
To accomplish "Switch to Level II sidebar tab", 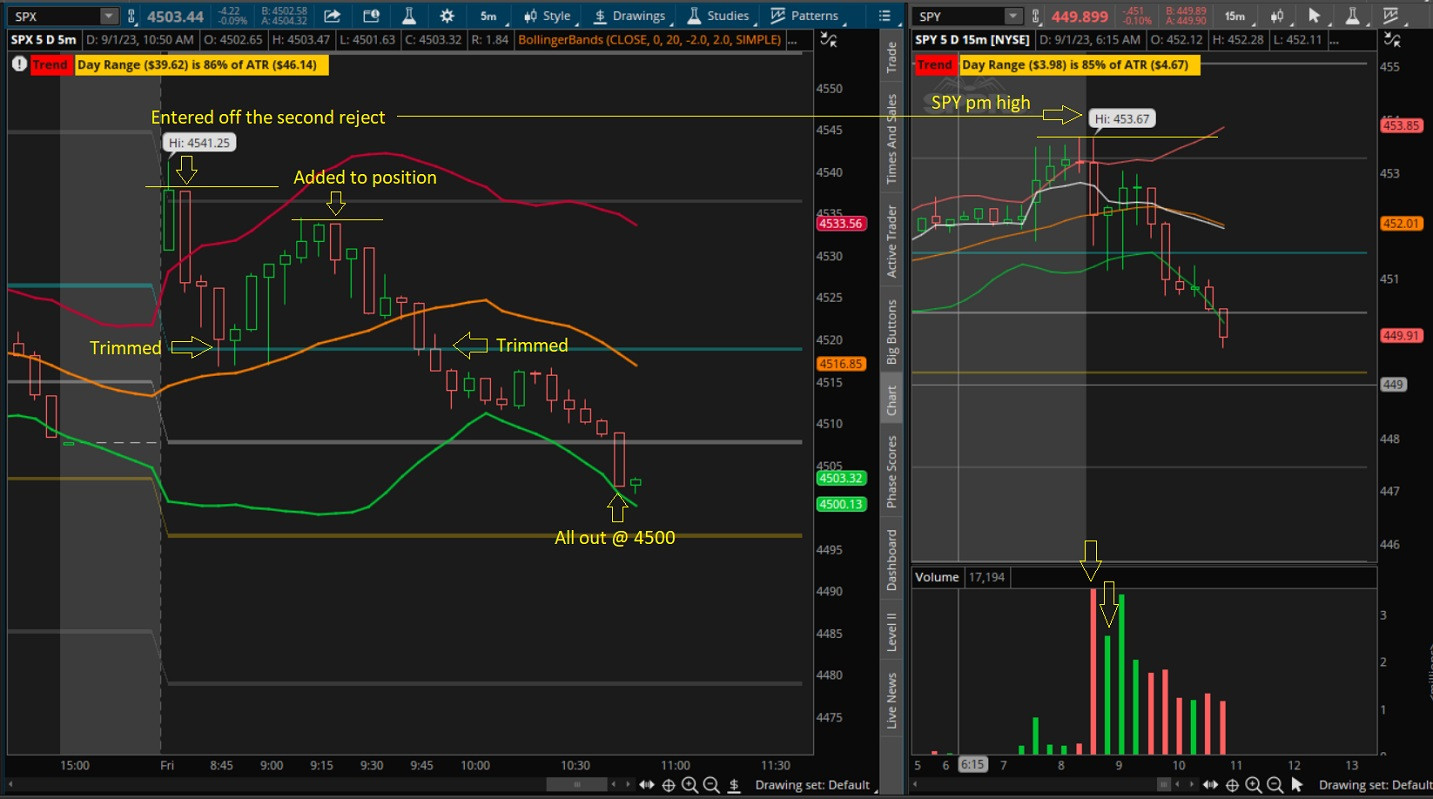I will [x=891, y=632].
